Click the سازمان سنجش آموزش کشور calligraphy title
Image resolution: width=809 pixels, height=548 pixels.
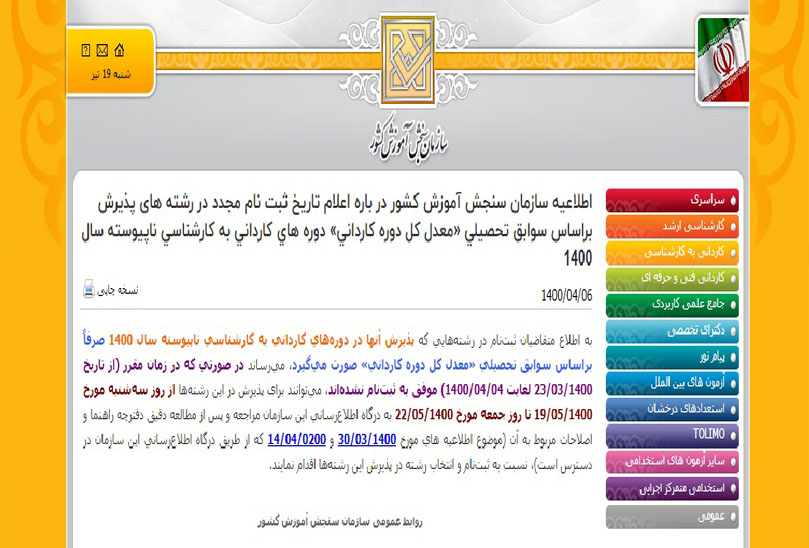pyautogui.click(x=408, y=140)
